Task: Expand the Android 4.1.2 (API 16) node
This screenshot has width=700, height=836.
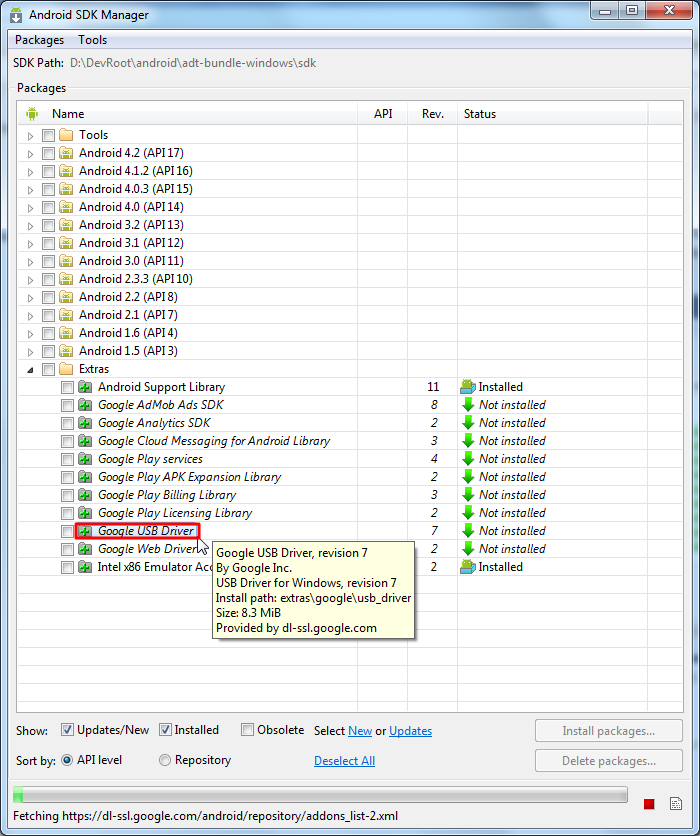Action: pos(30,172)
